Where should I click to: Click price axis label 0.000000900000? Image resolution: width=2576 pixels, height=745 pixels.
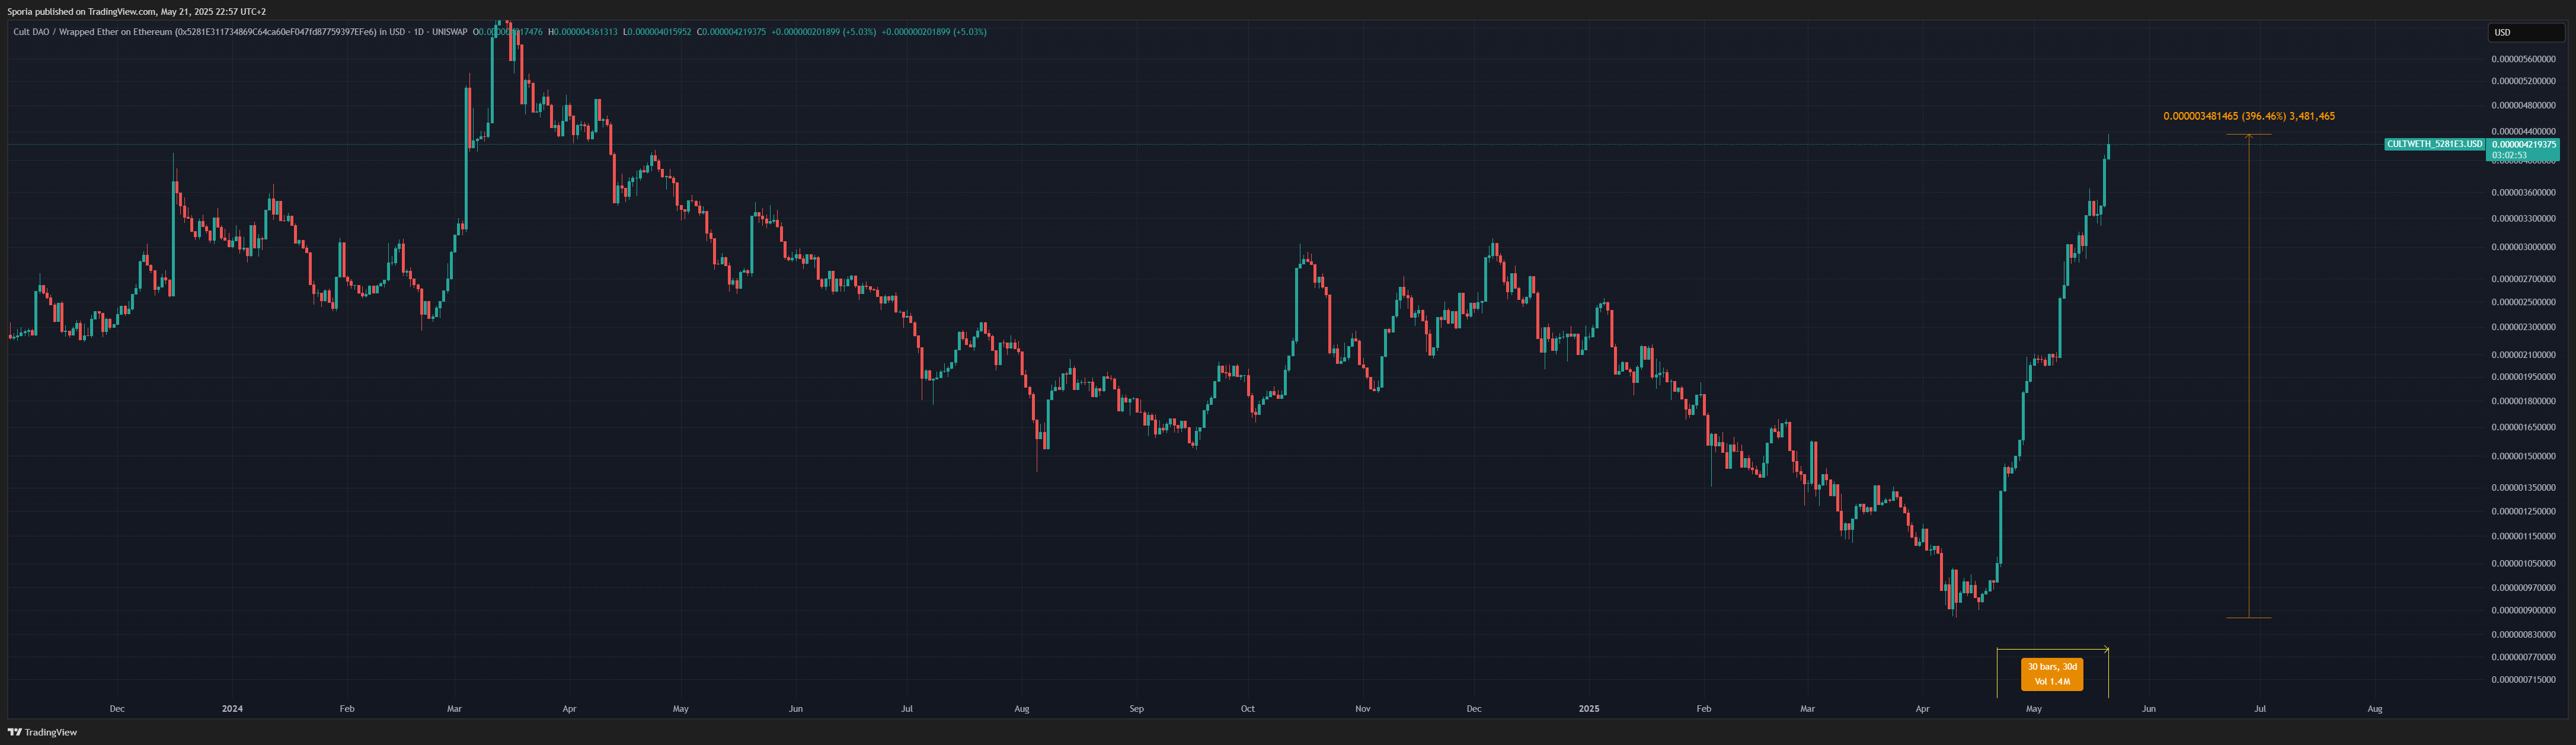(2523, 610)
